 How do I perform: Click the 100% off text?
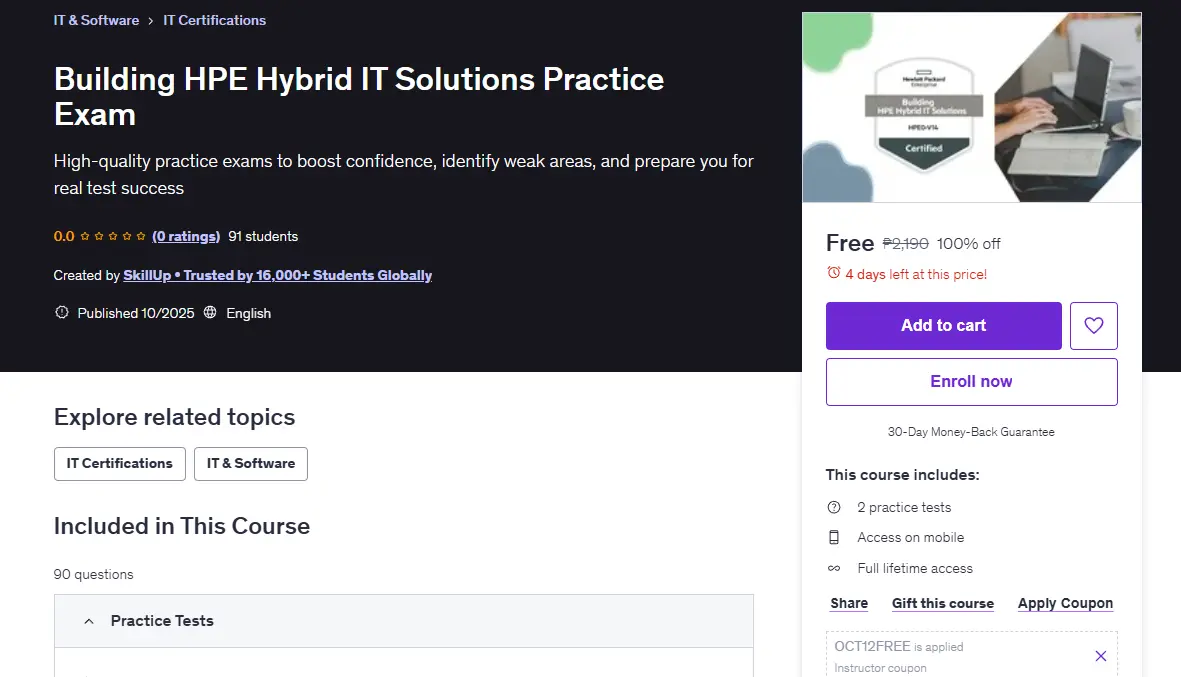(969, 244)
